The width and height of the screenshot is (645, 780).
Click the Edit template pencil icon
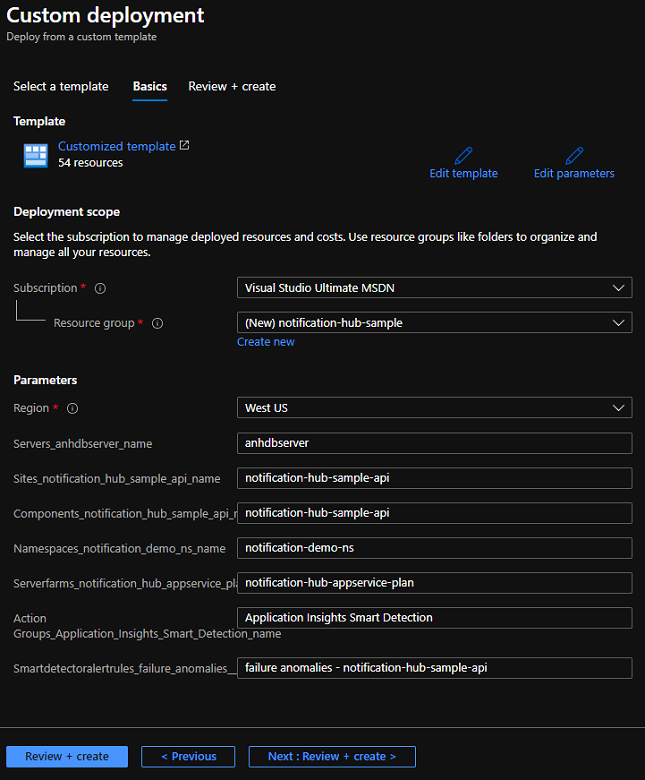coord(463,156)
